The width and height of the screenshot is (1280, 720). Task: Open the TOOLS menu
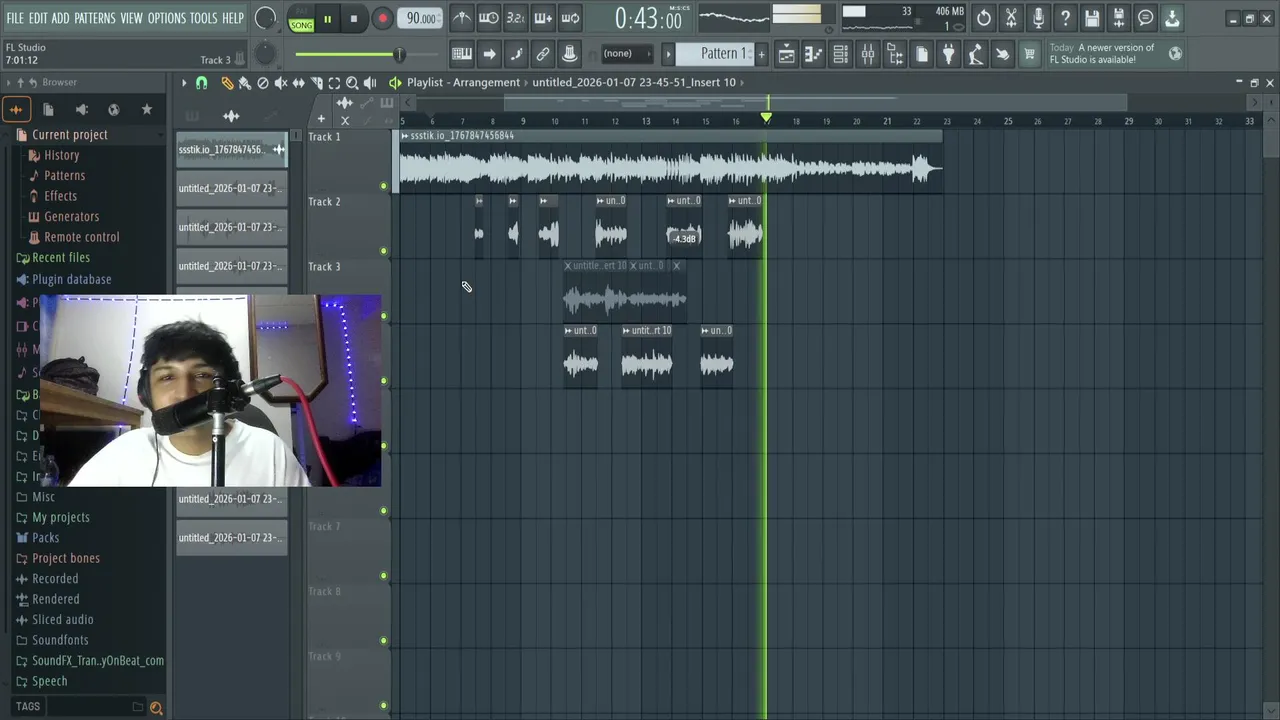coord(204,18)
